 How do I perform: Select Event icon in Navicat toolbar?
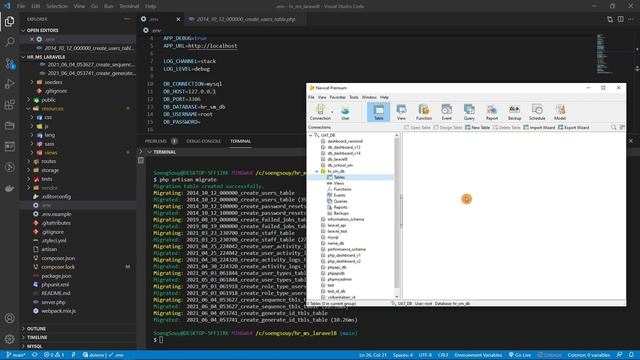(447, 112)
